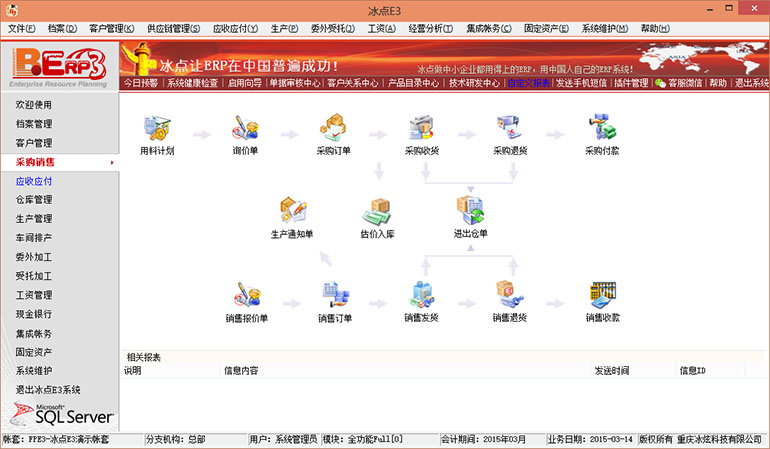
Task: Select 现金银行 in the sidebar
Action: pyautogui.click(x=33, y=314)
